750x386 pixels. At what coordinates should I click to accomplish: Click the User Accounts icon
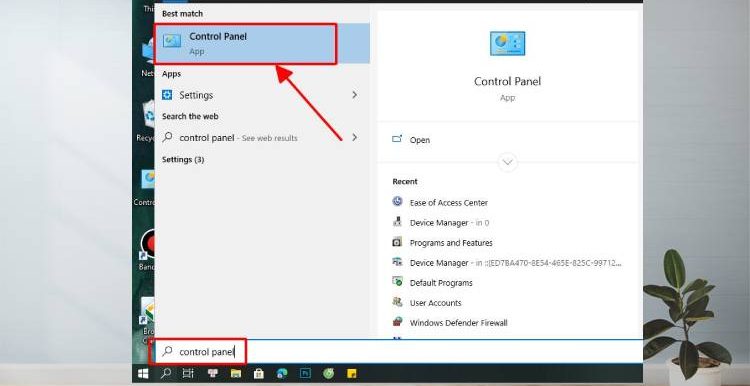click(x=397, y=302)
